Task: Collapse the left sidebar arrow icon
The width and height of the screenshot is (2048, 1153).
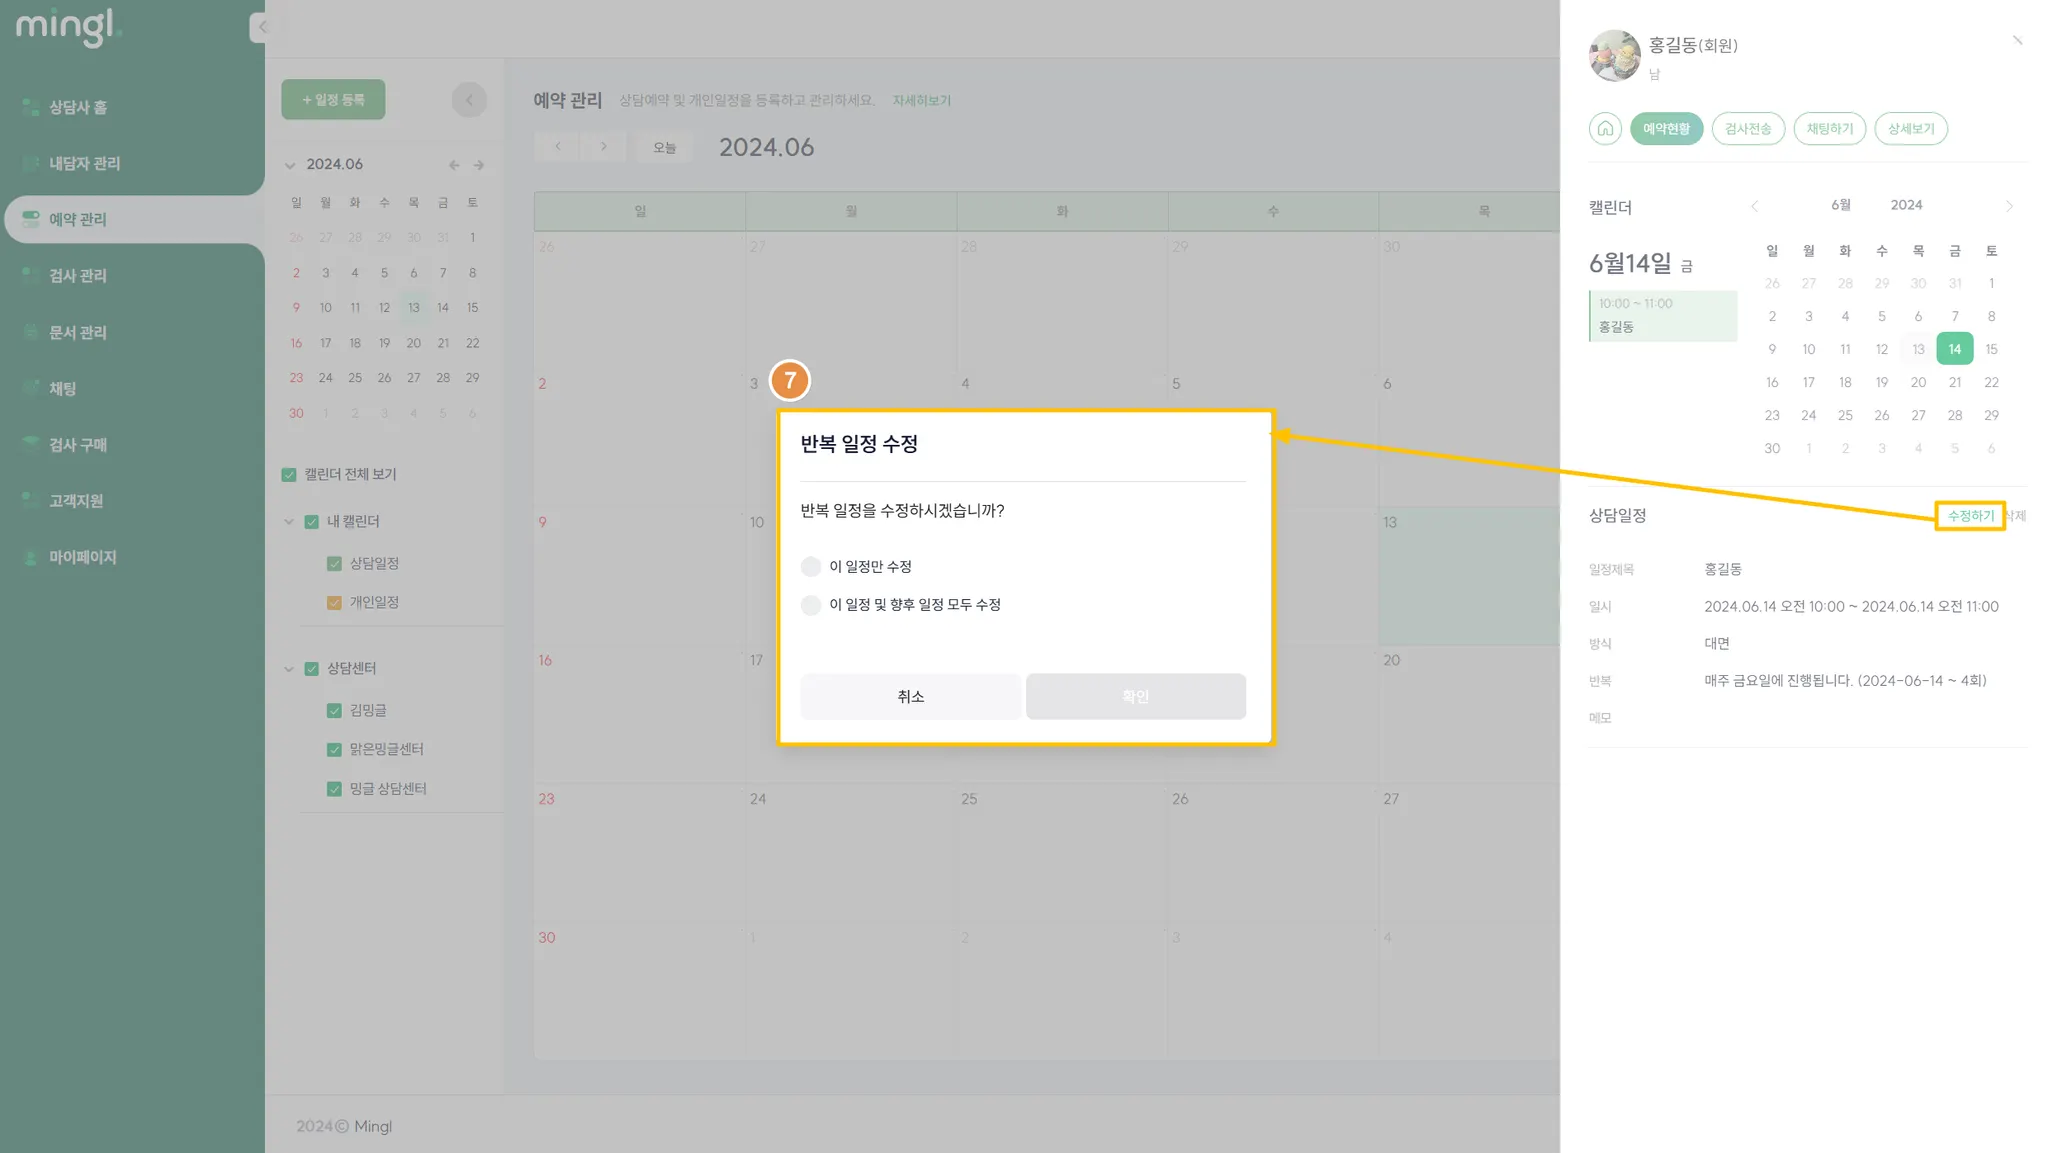Action: coord(261,27)
